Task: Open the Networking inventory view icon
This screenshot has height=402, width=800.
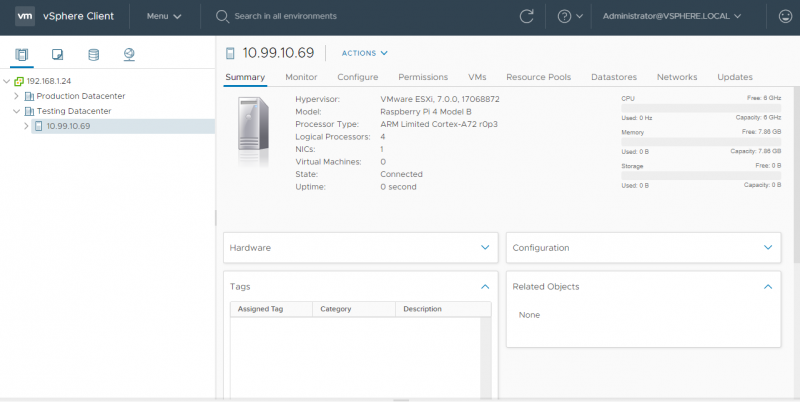Action: pyautogui.click(x=129, y=54)
